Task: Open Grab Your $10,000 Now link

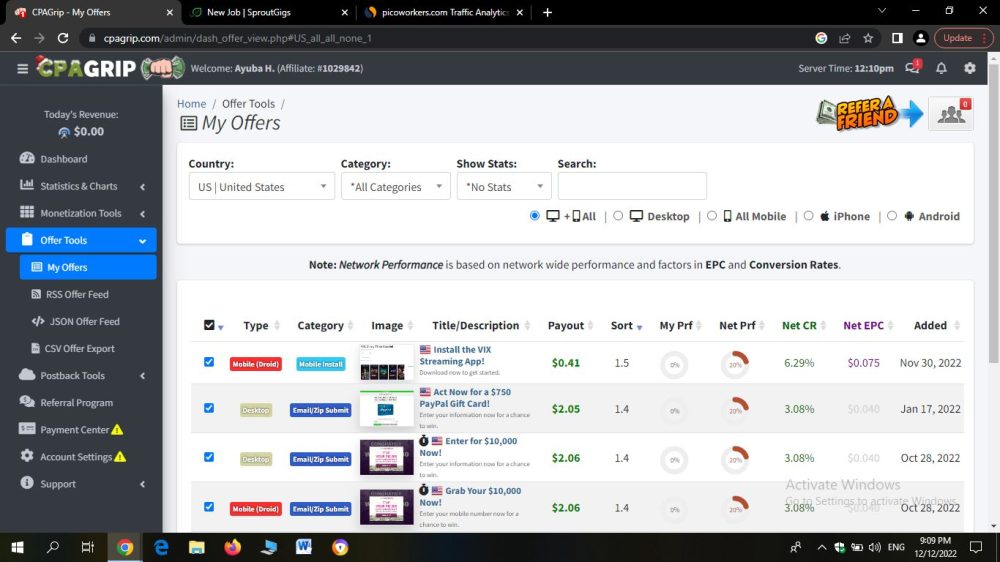Action: [470, 496]
